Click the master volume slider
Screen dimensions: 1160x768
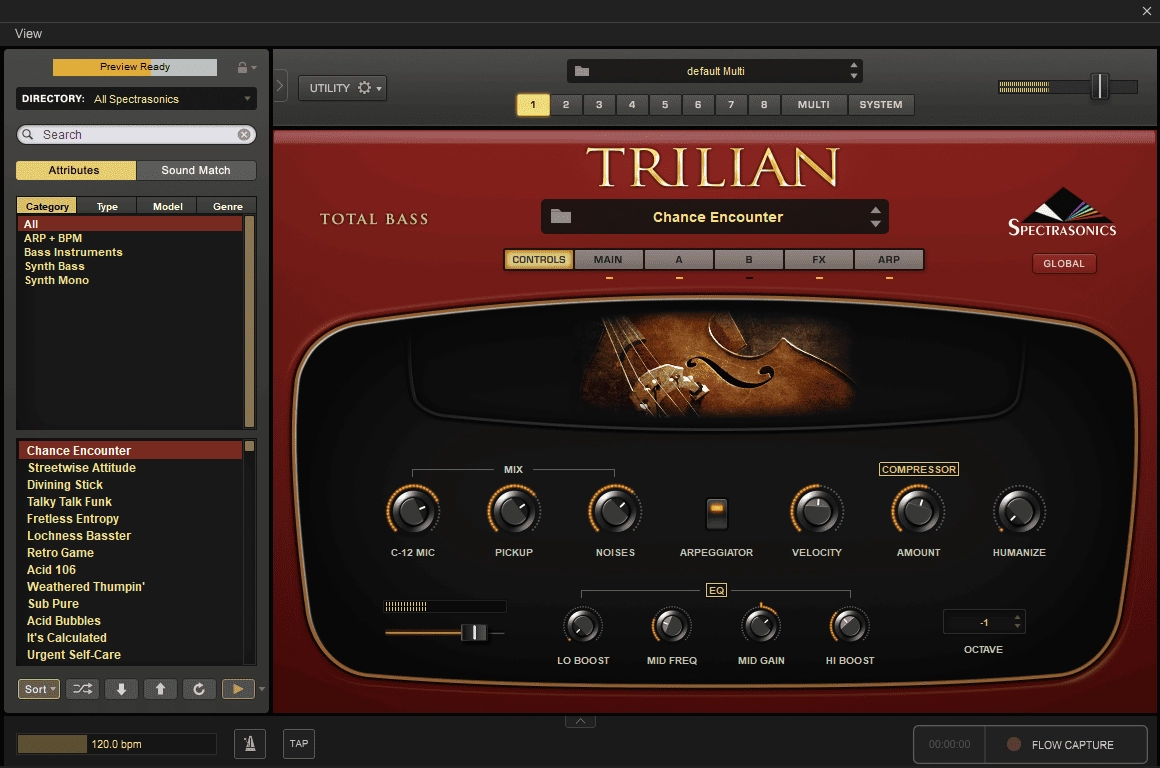tap(1068, 87)
